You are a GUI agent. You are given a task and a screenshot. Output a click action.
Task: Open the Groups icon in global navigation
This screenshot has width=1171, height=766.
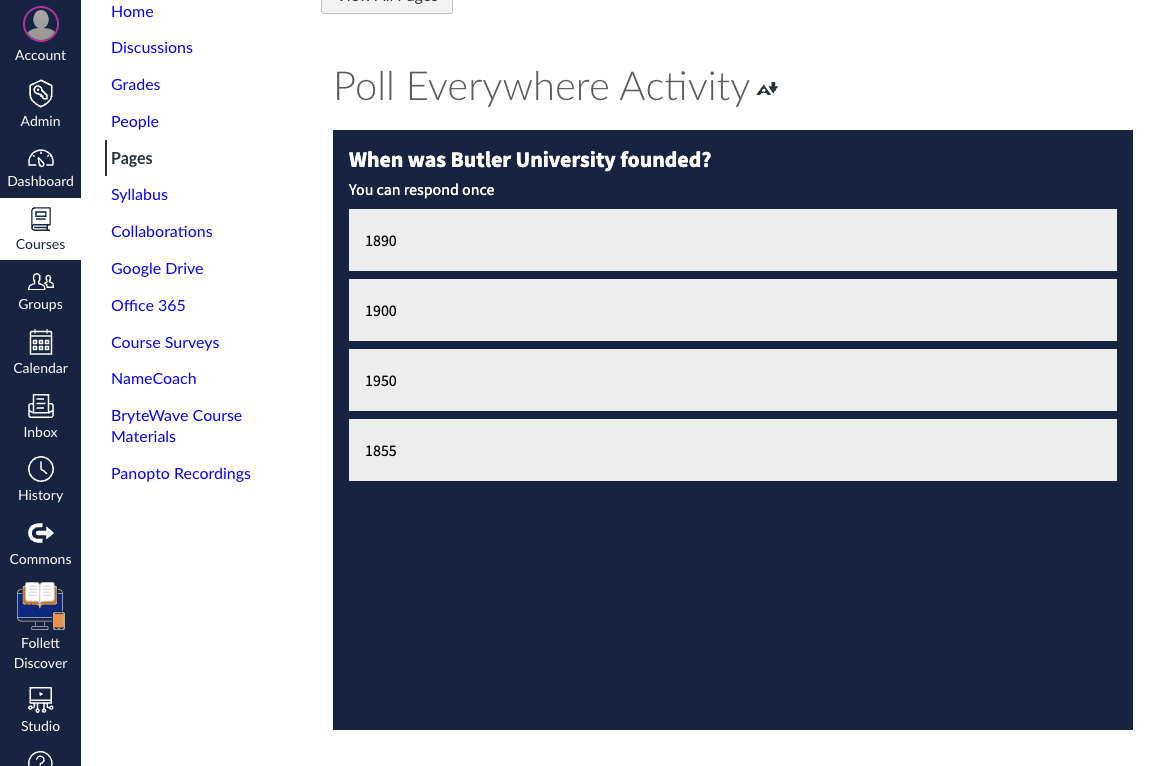point(40,281)
